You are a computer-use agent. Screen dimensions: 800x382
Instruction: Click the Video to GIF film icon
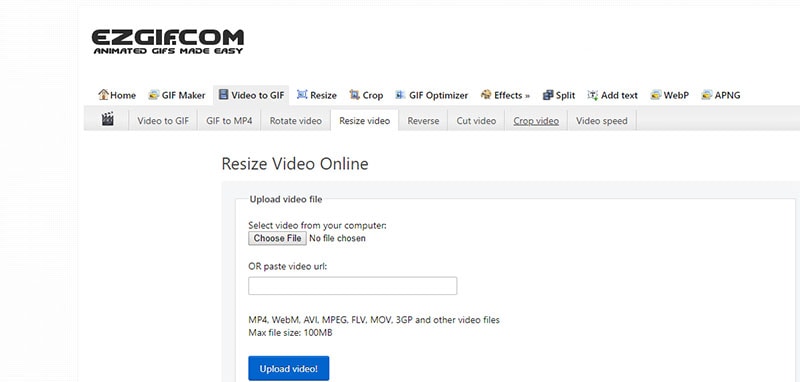click(223, 94)
